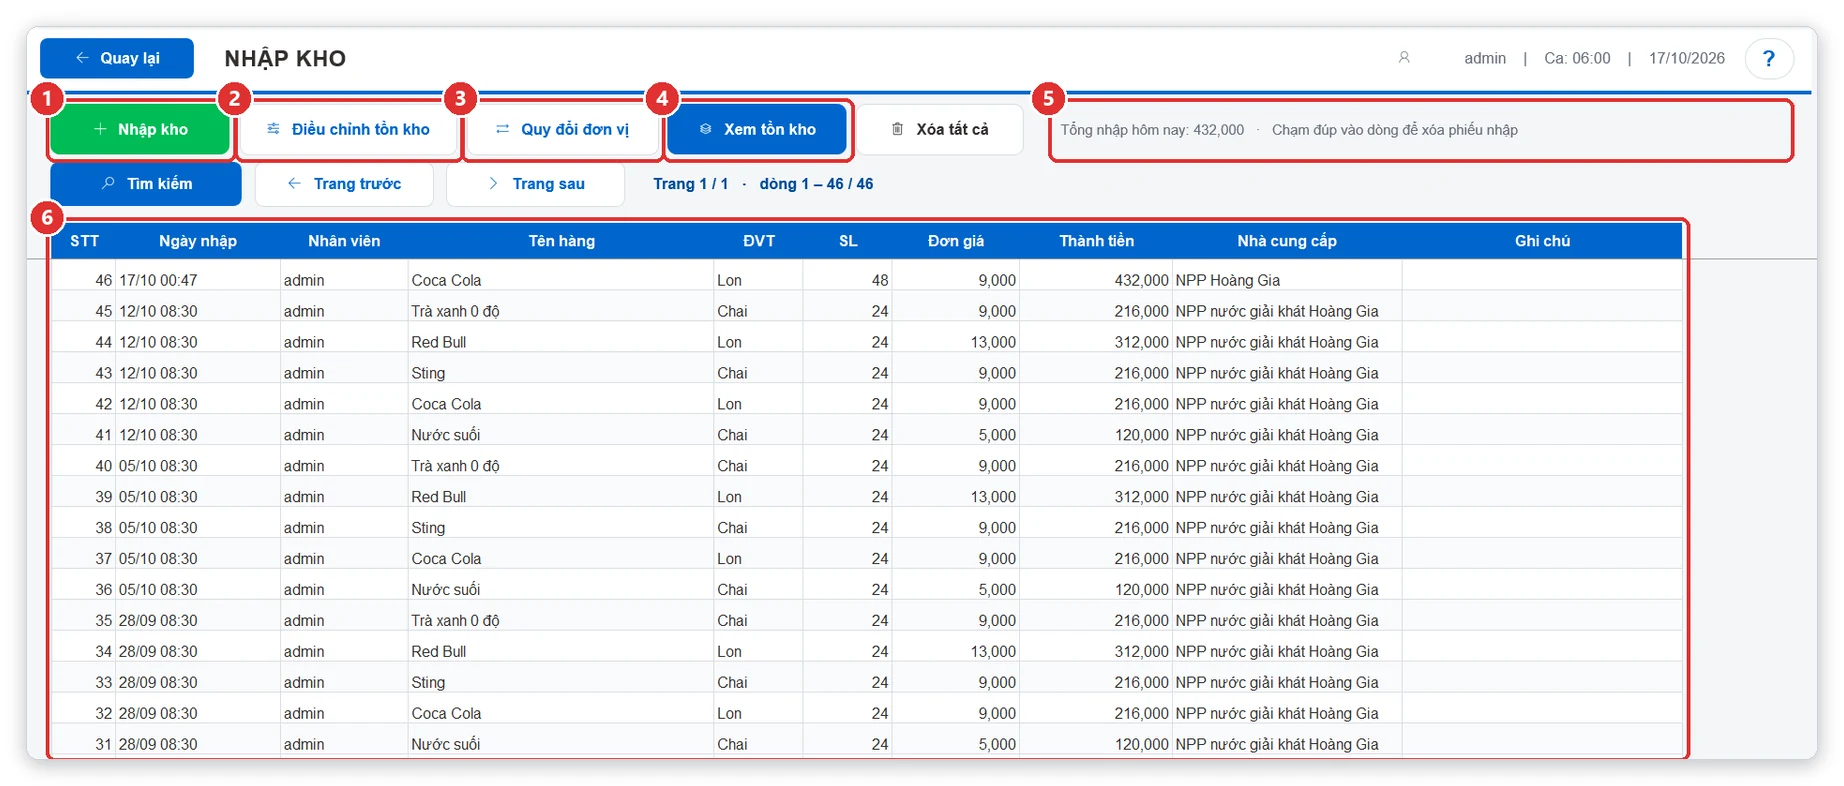
Task: Click the ĐVT column header
Action: (x=759, y=241)
